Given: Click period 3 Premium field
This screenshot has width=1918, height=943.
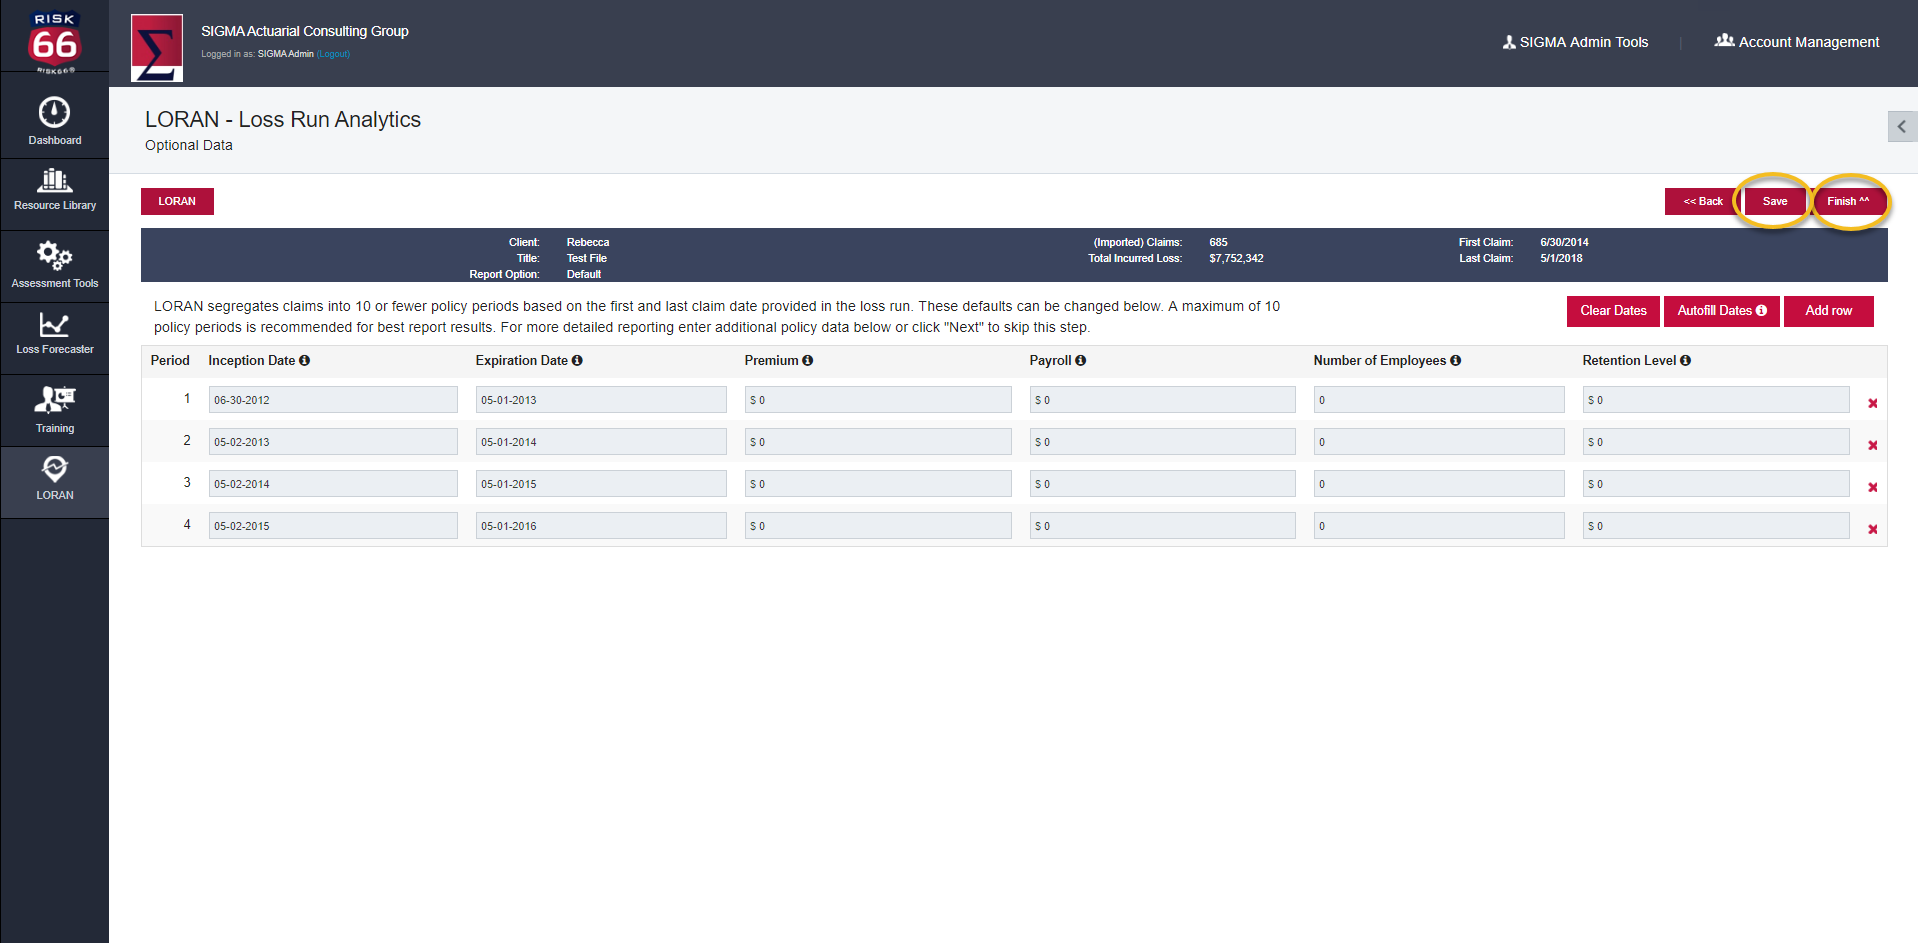Looking at the screenshot, I should click(x=878, y=484).
